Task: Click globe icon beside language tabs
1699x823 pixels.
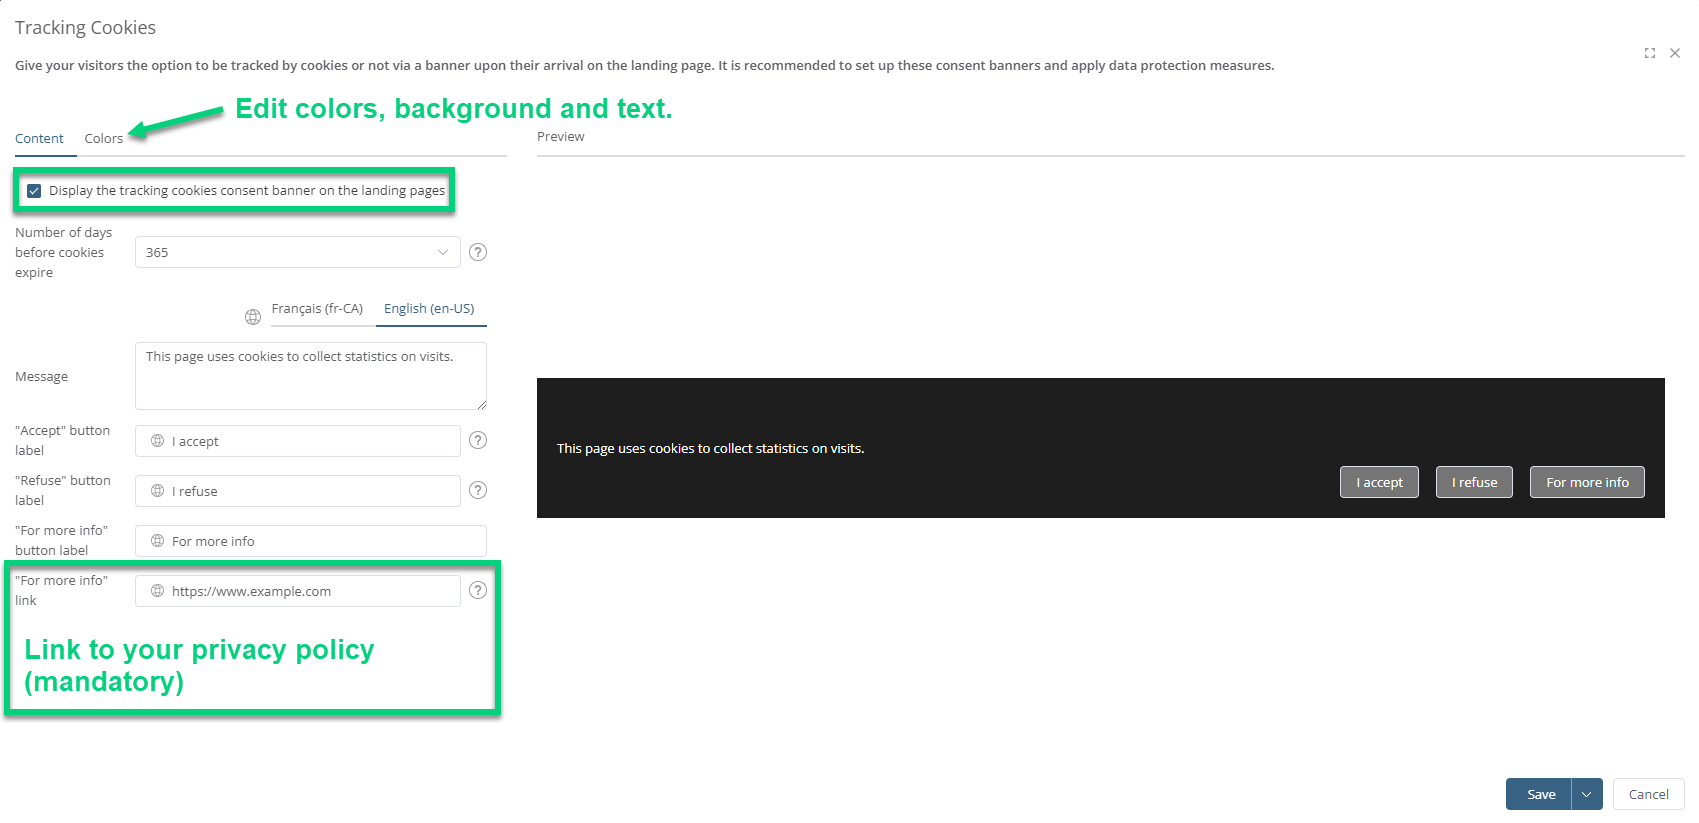Action: [253, 317]
